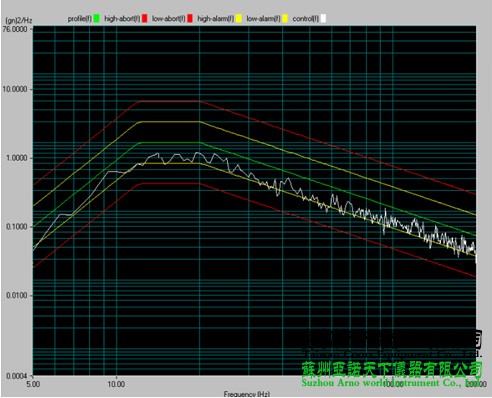Image resolution: width=492 pixels, height=398 pixels.
Task: Click the white control(f) legend swatch
Action: [323, 19]
